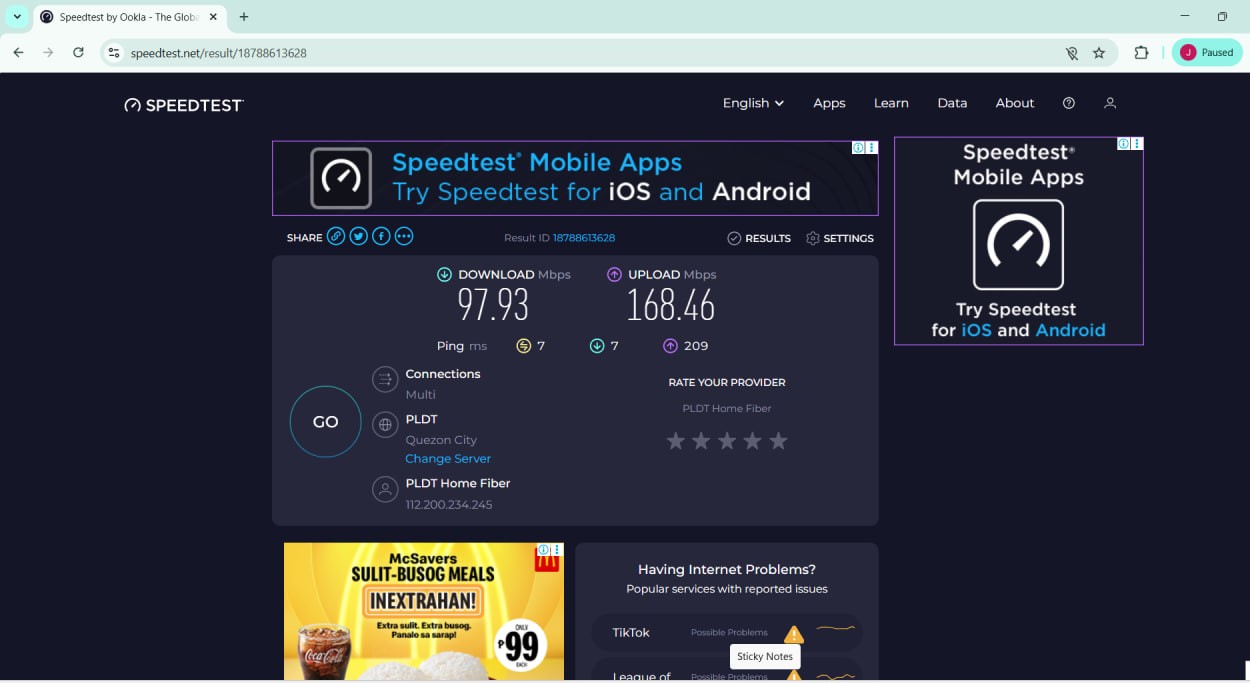Open more share options ellipsis icon
The height and width of the screenshot is (683, 1250).
click(404, 236)
